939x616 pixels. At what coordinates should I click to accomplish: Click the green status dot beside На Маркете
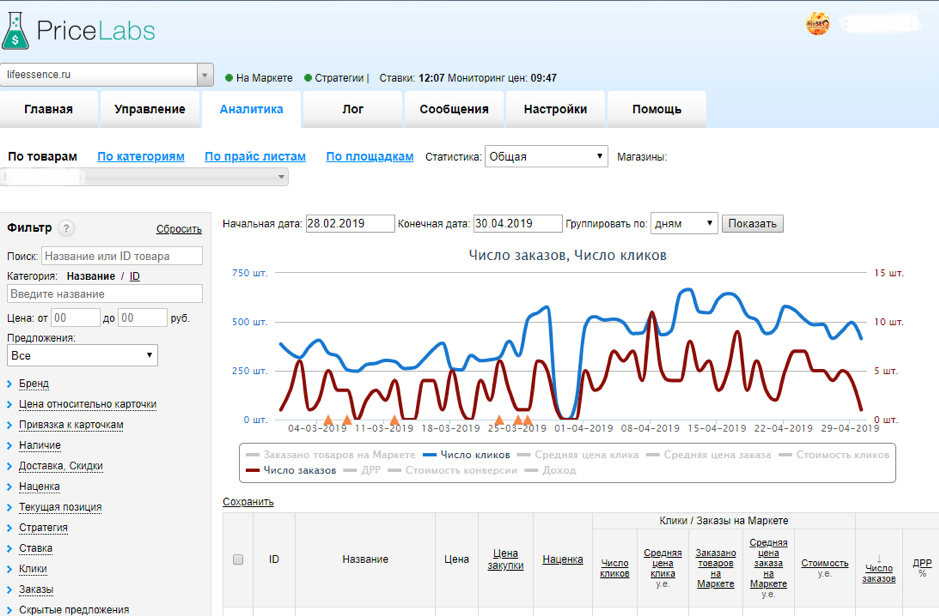[229, 78]
